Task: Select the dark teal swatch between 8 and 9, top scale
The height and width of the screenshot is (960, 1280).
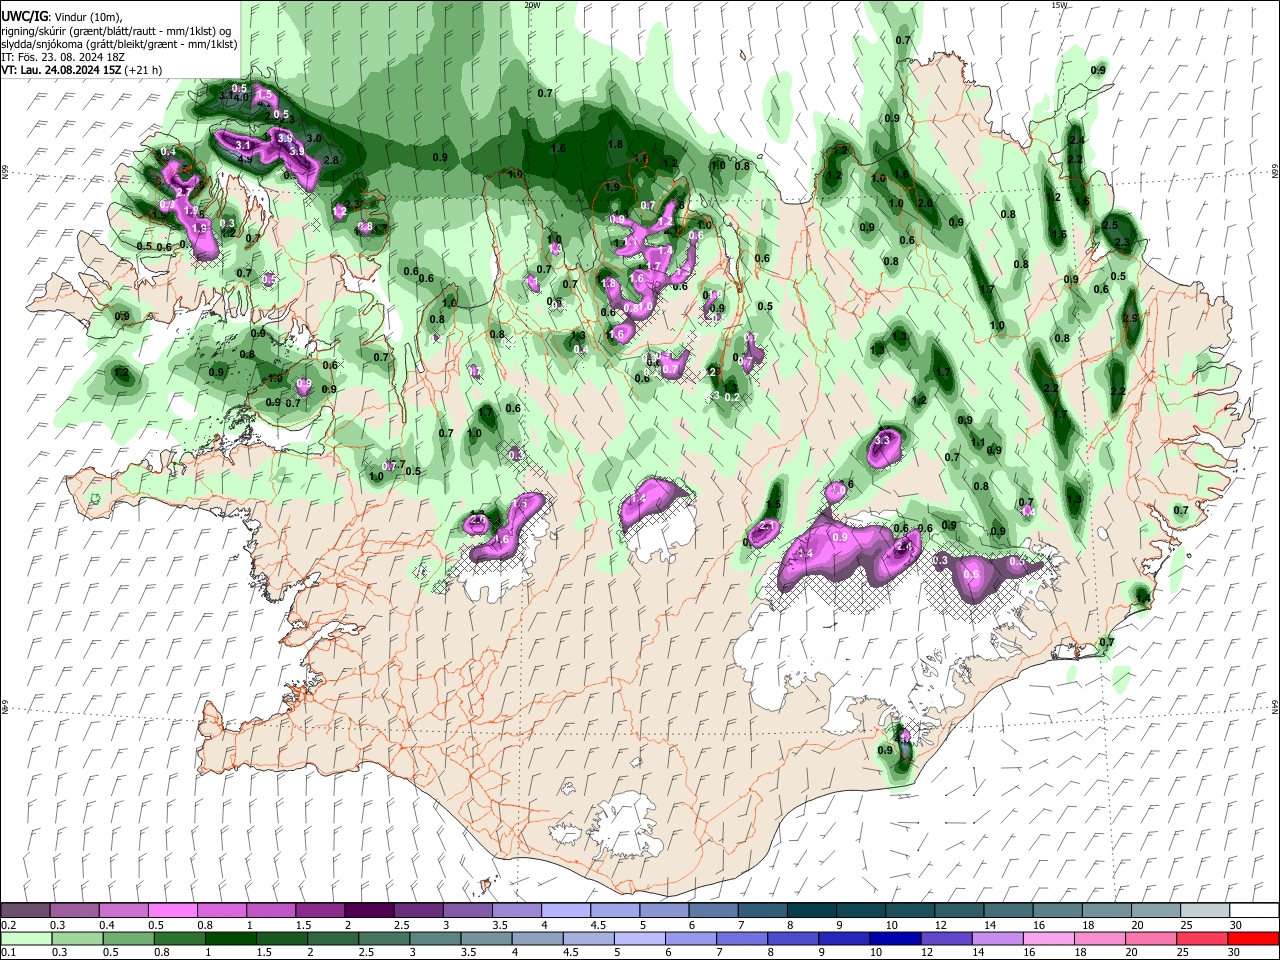Action: click(811, 911)
